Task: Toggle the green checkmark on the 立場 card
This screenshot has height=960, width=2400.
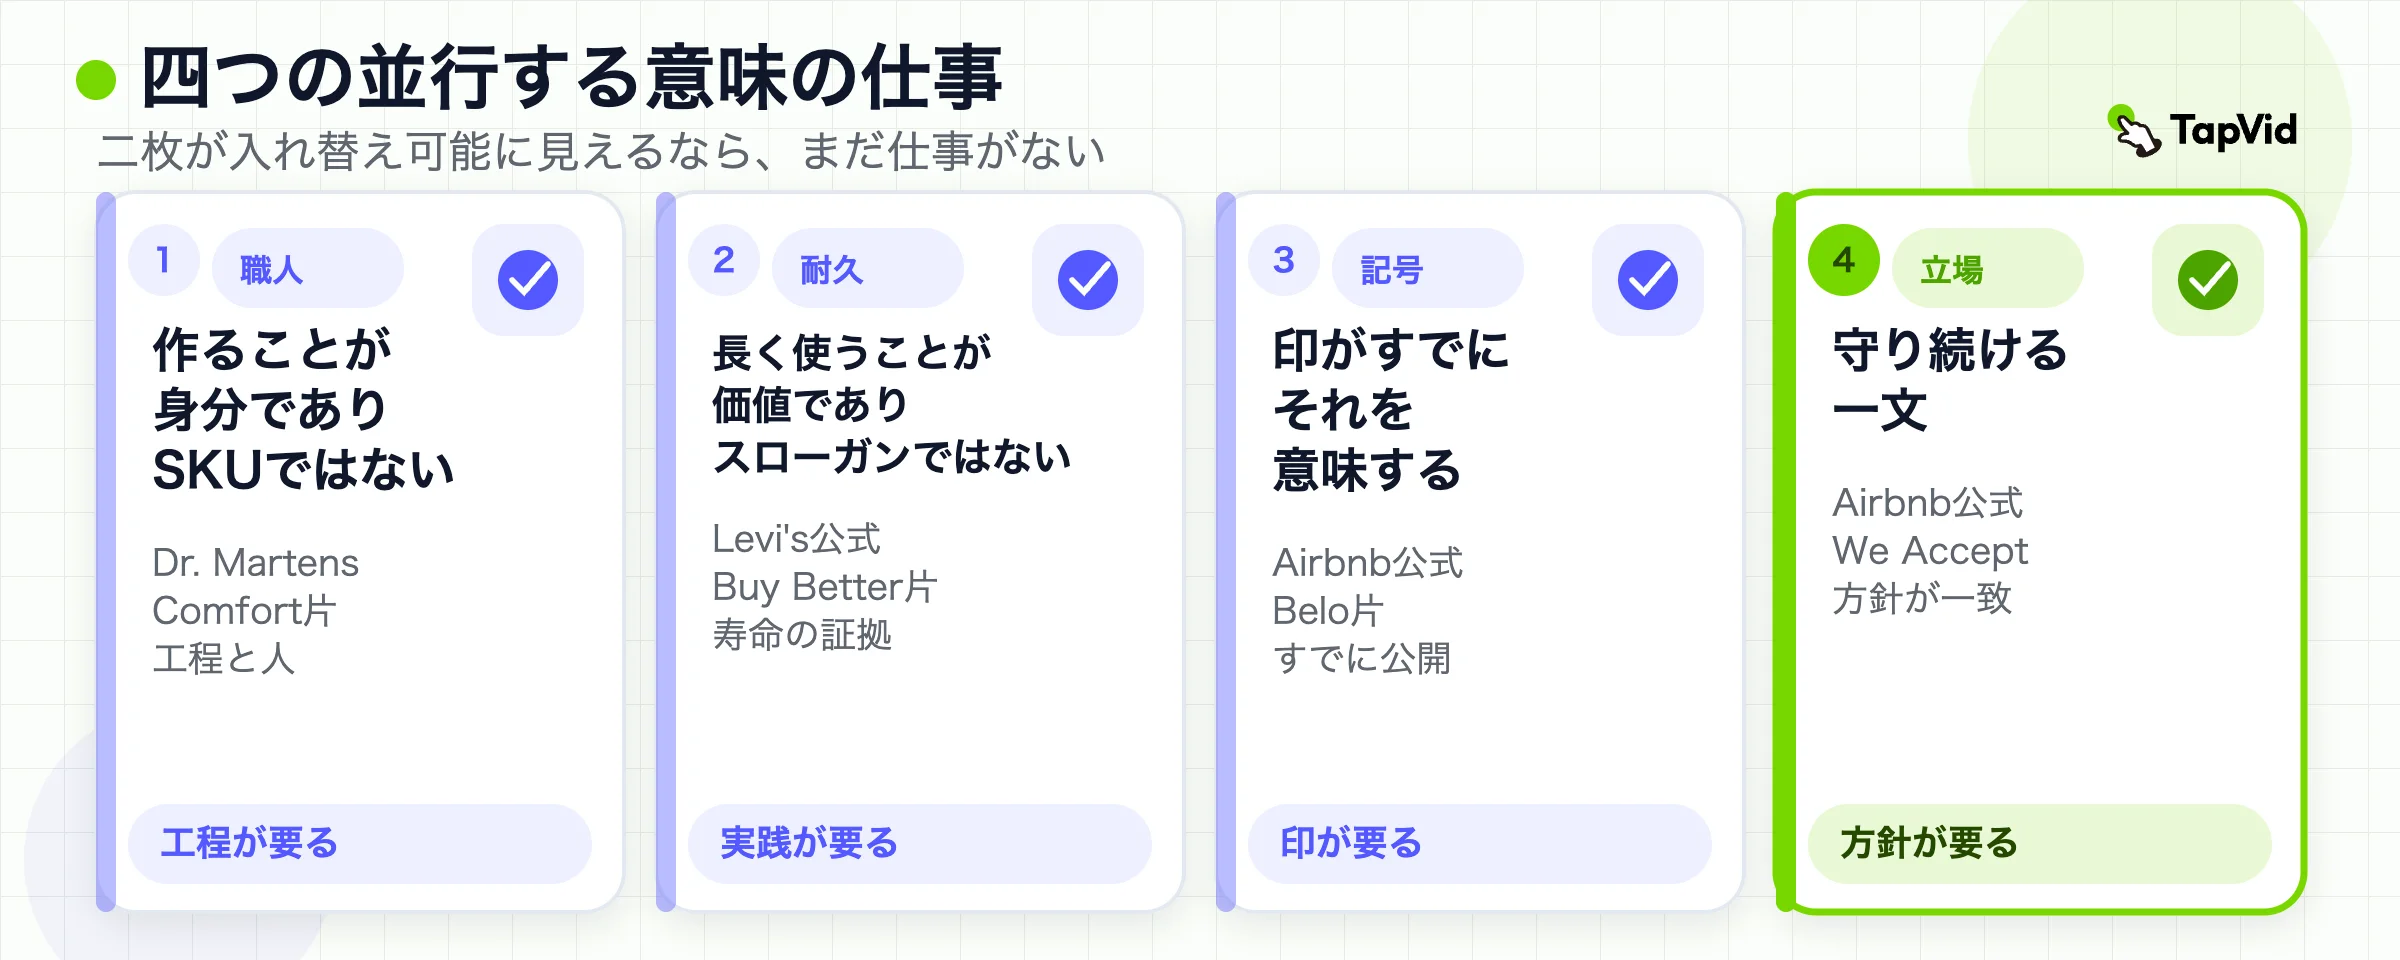Action: pos(2208,280)
